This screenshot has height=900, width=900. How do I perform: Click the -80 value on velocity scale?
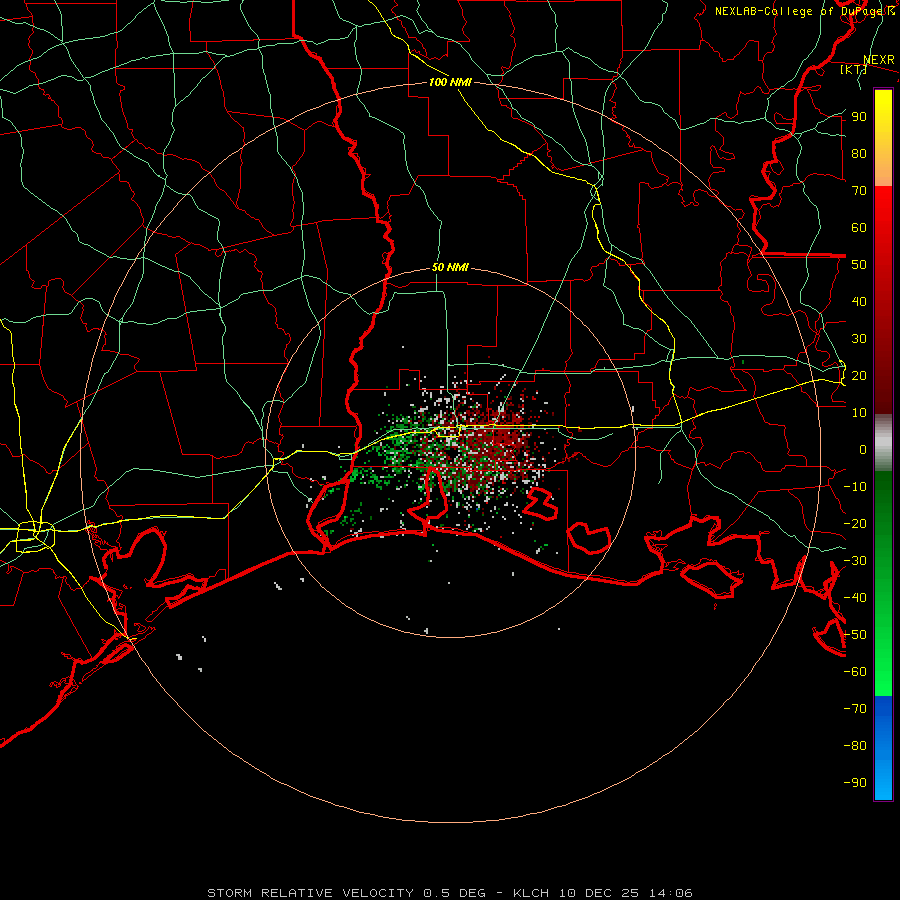tap(855, 746)
